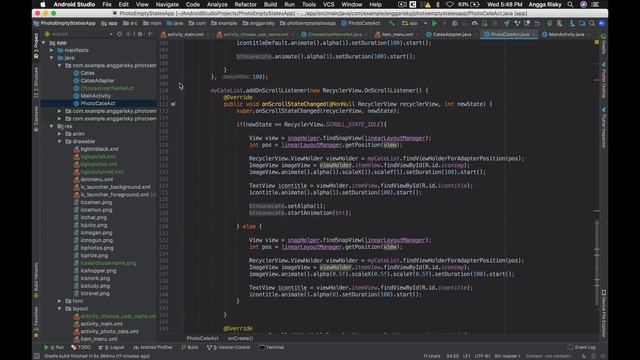Collapse the layout folder
The width and height of the screenshot is (640, 360).
[x=59, y=309]
